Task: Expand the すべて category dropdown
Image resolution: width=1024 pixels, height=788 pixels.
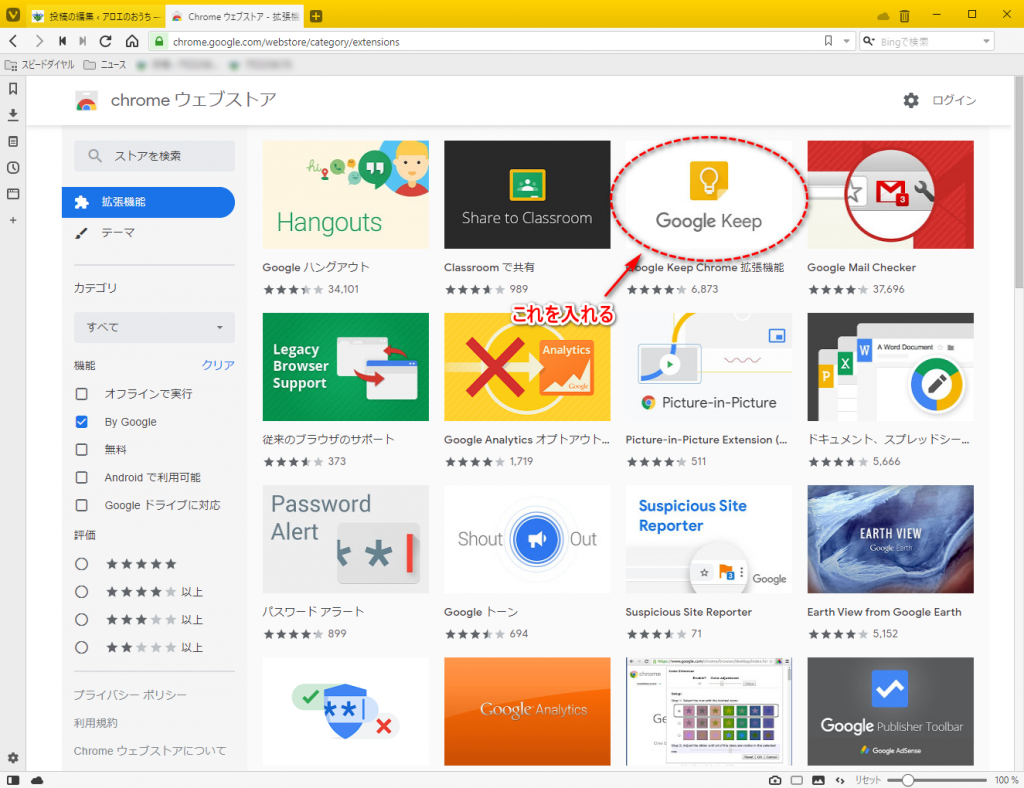Action: tap(154, 328)
